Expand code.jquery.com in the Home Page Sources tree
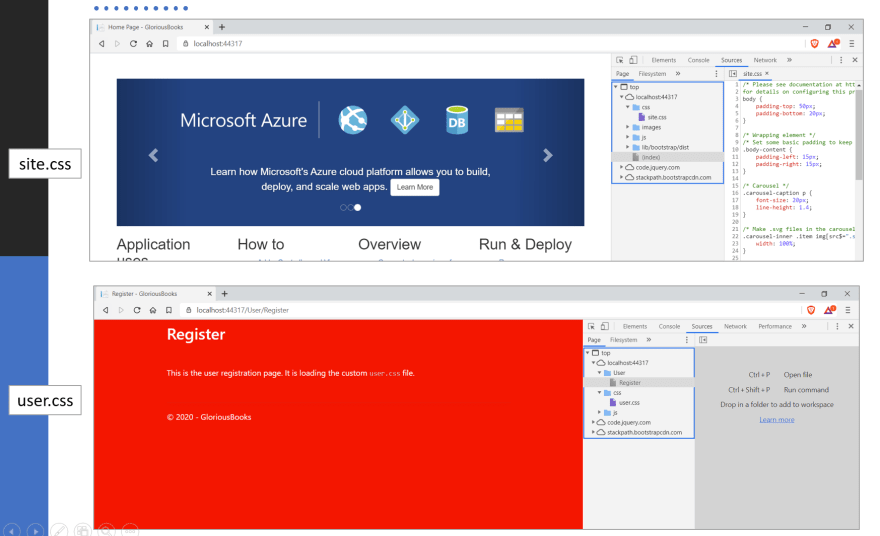Screen dimensions: 880x536 (x=622, y=167)
